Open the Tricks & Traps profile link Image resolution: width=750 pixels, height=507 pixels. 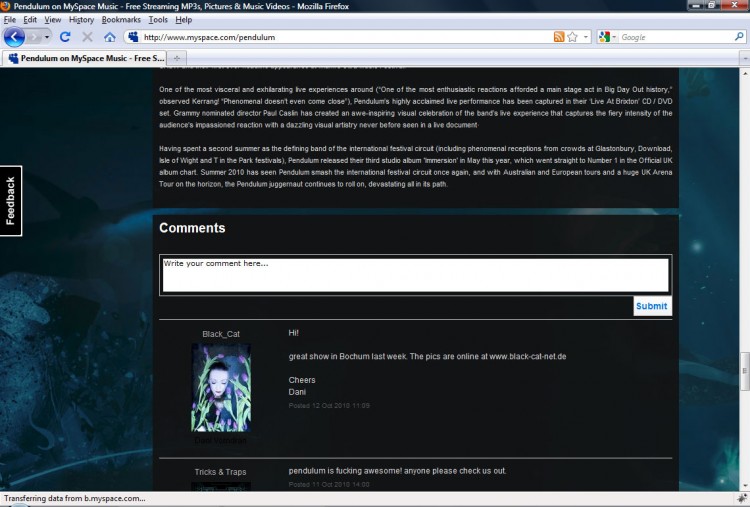click(x=221, y=472)
